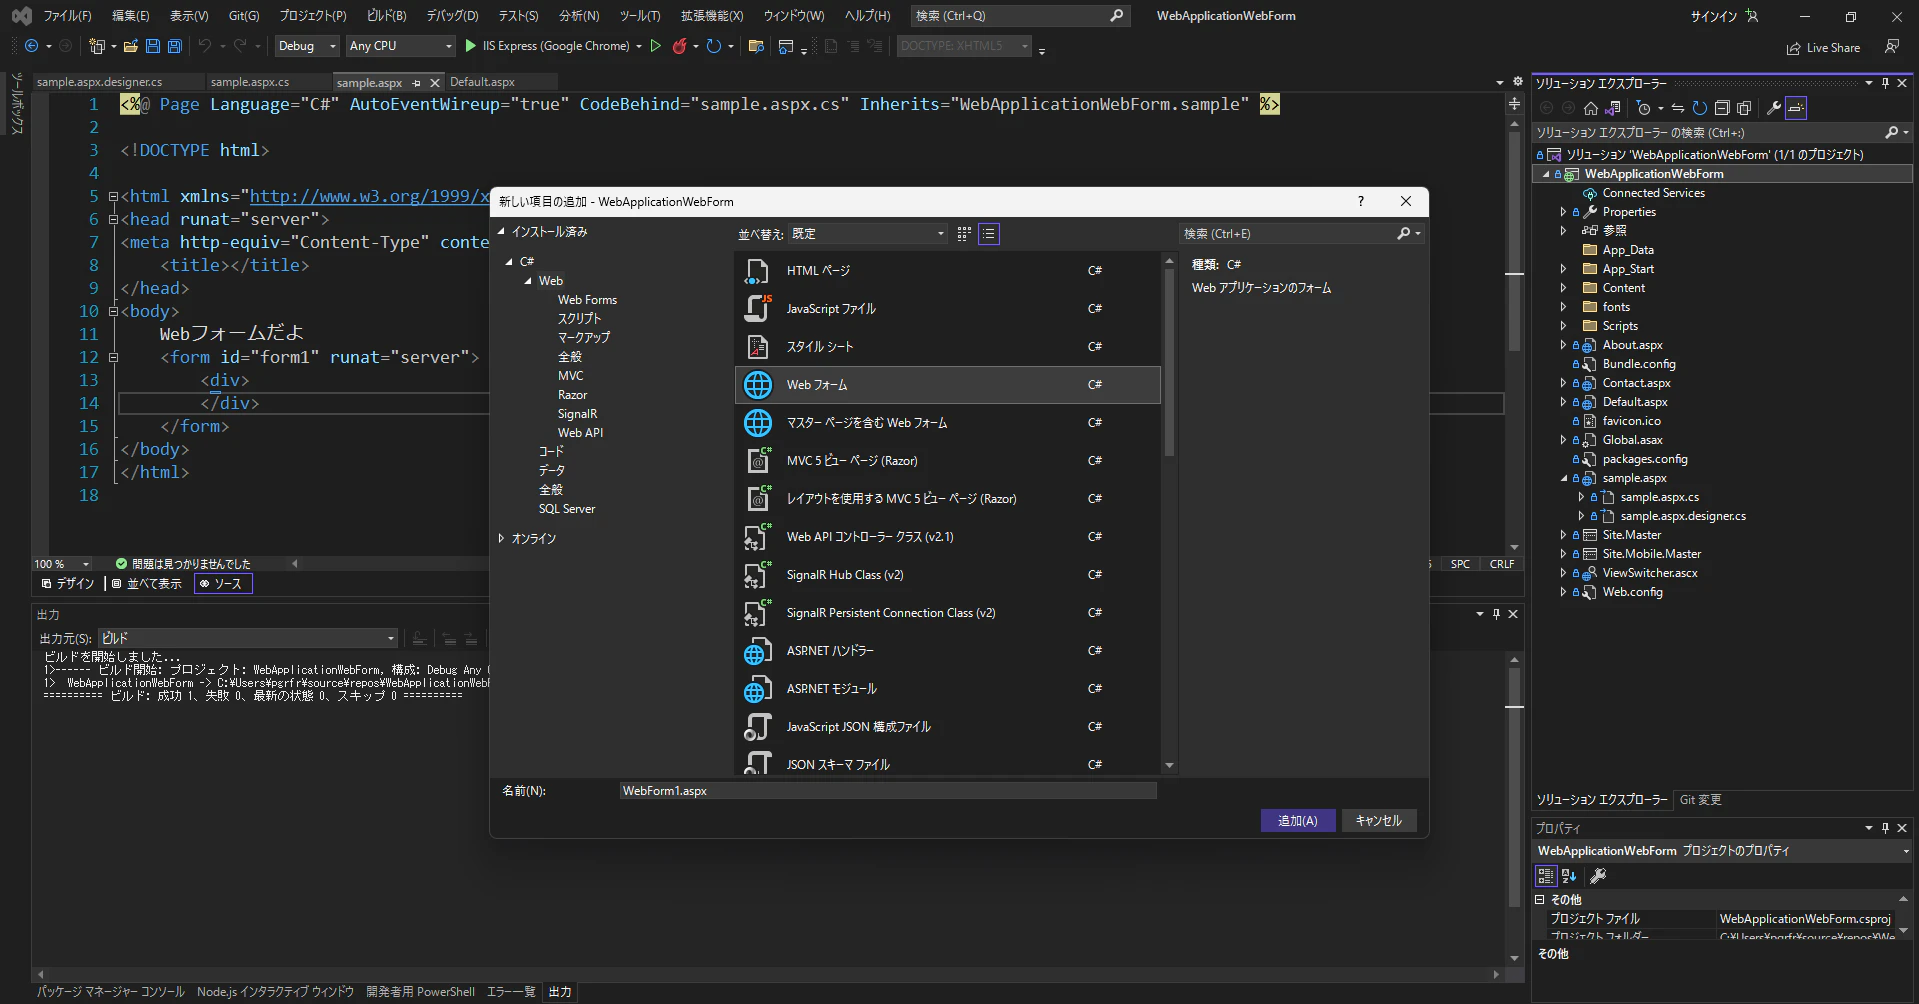The height and width of the screenshot is (1004, 1919).
Task: Click the HTML ページ template icon in the dialog
Action: [x=758, y=271]
